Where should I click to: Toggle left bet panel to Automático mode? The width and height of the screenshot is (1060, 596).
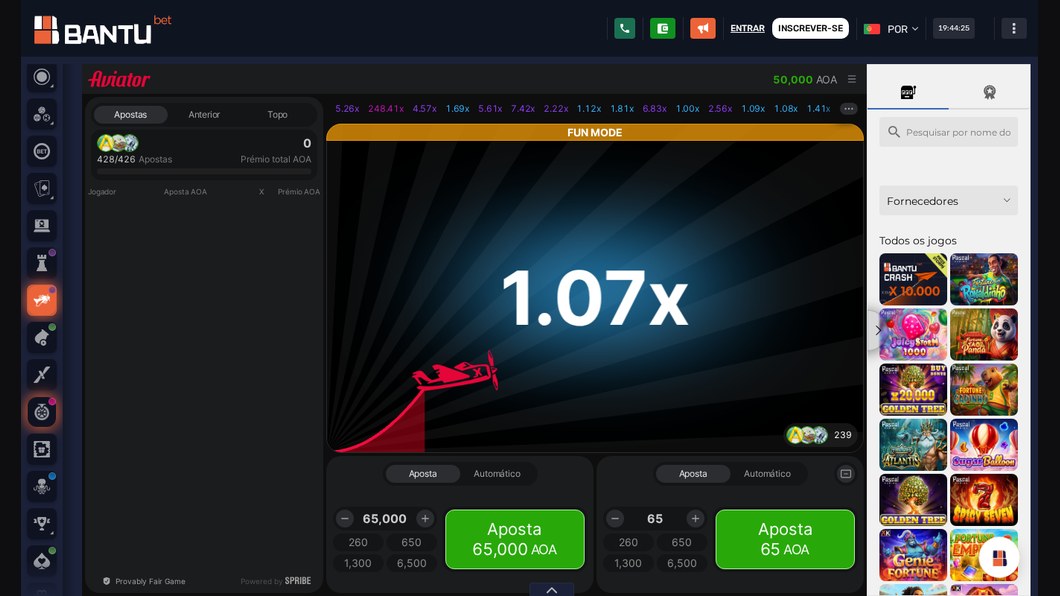[x=497, y=474]
